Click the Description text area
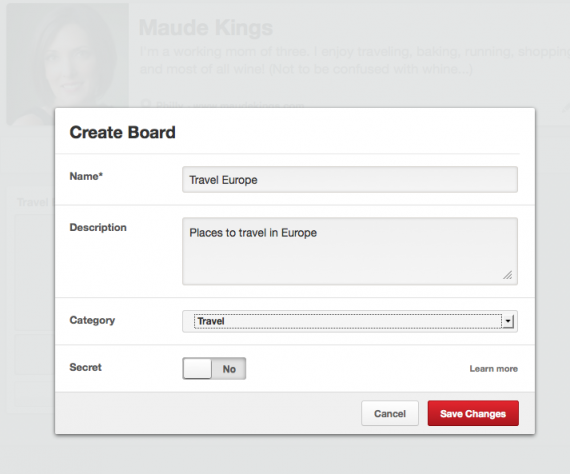This screenshot has height=474, width=570. point(350,251)
